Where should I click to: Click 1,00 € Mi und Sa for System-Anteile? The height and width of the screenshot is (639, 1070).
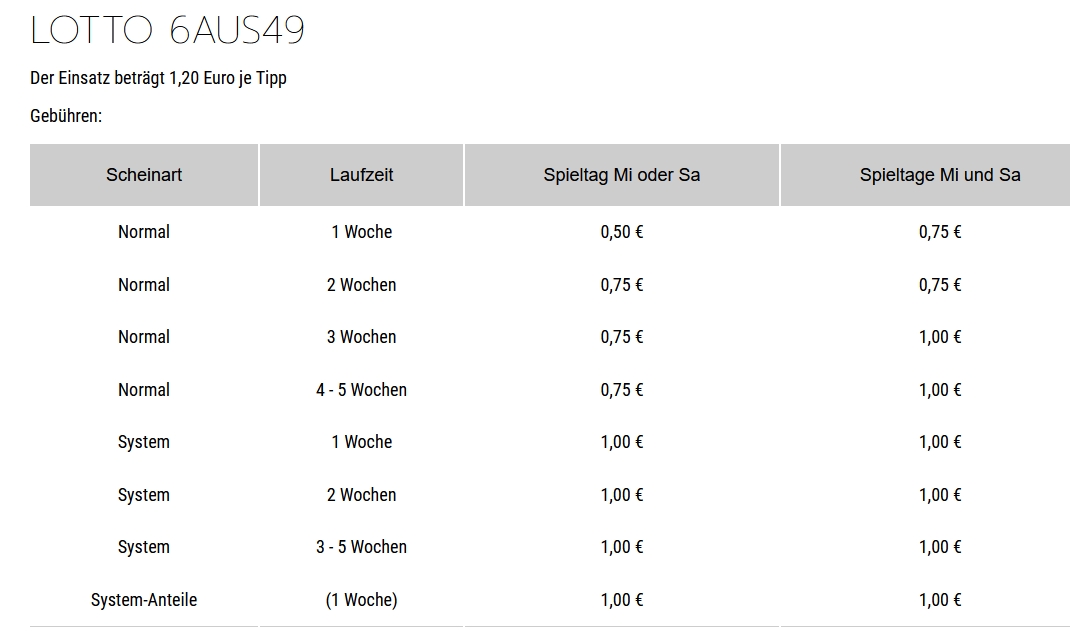(x=940, y=600)
